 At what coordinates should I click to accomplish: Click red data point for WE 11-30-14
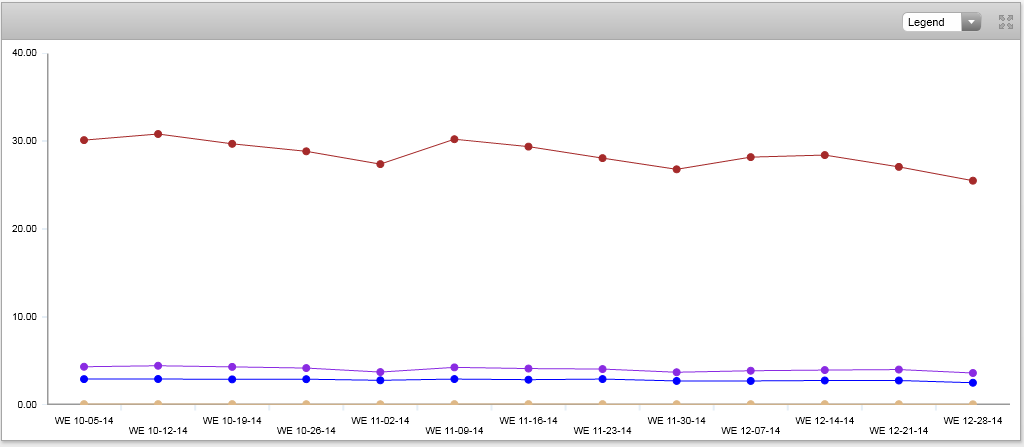(x=677, y=169)
